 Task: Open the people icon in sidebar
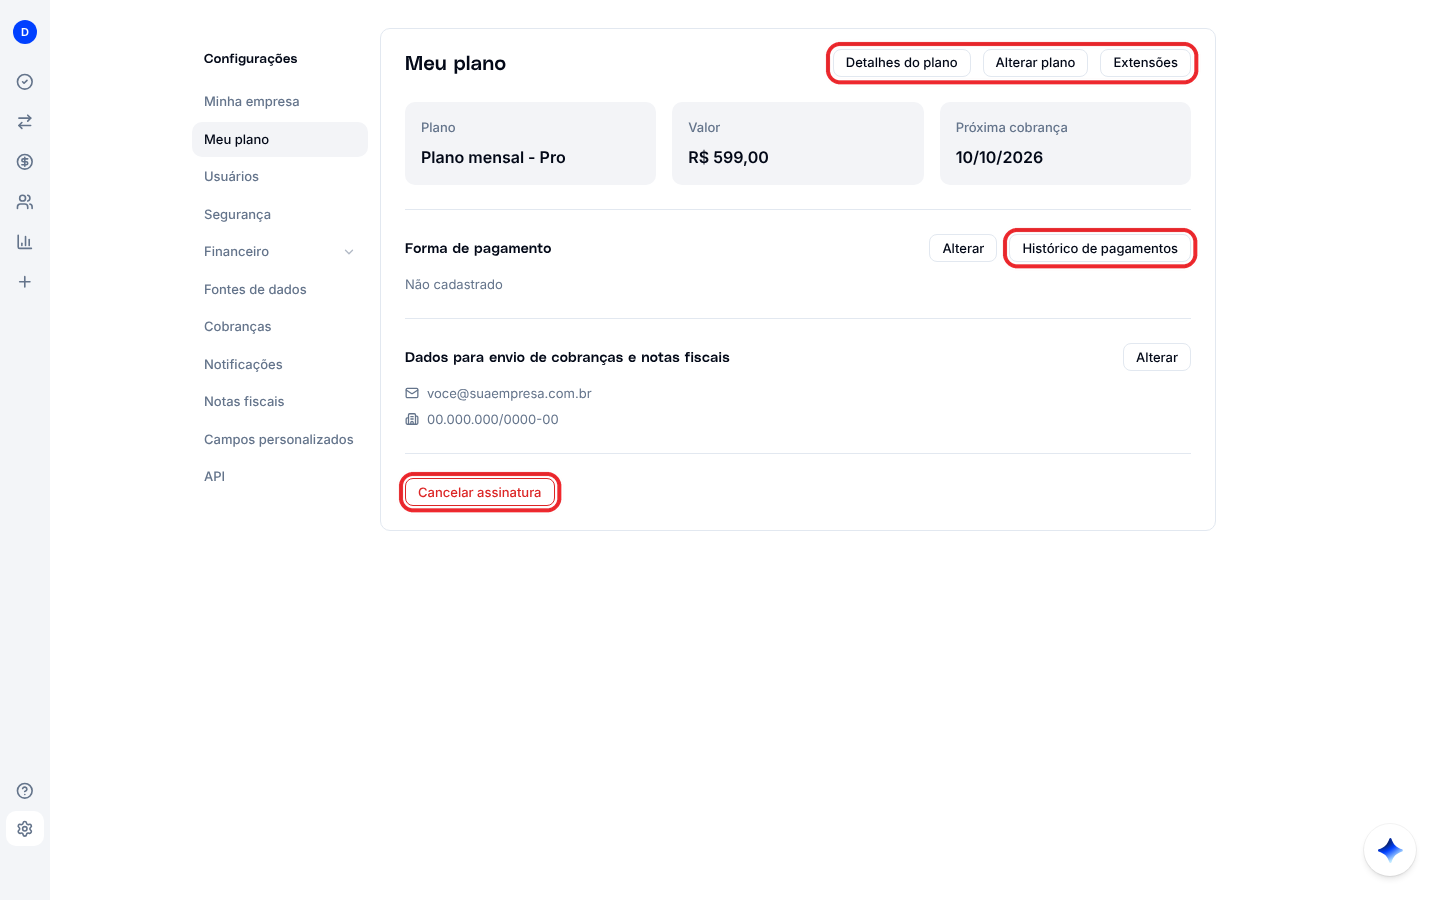[25, 202]
